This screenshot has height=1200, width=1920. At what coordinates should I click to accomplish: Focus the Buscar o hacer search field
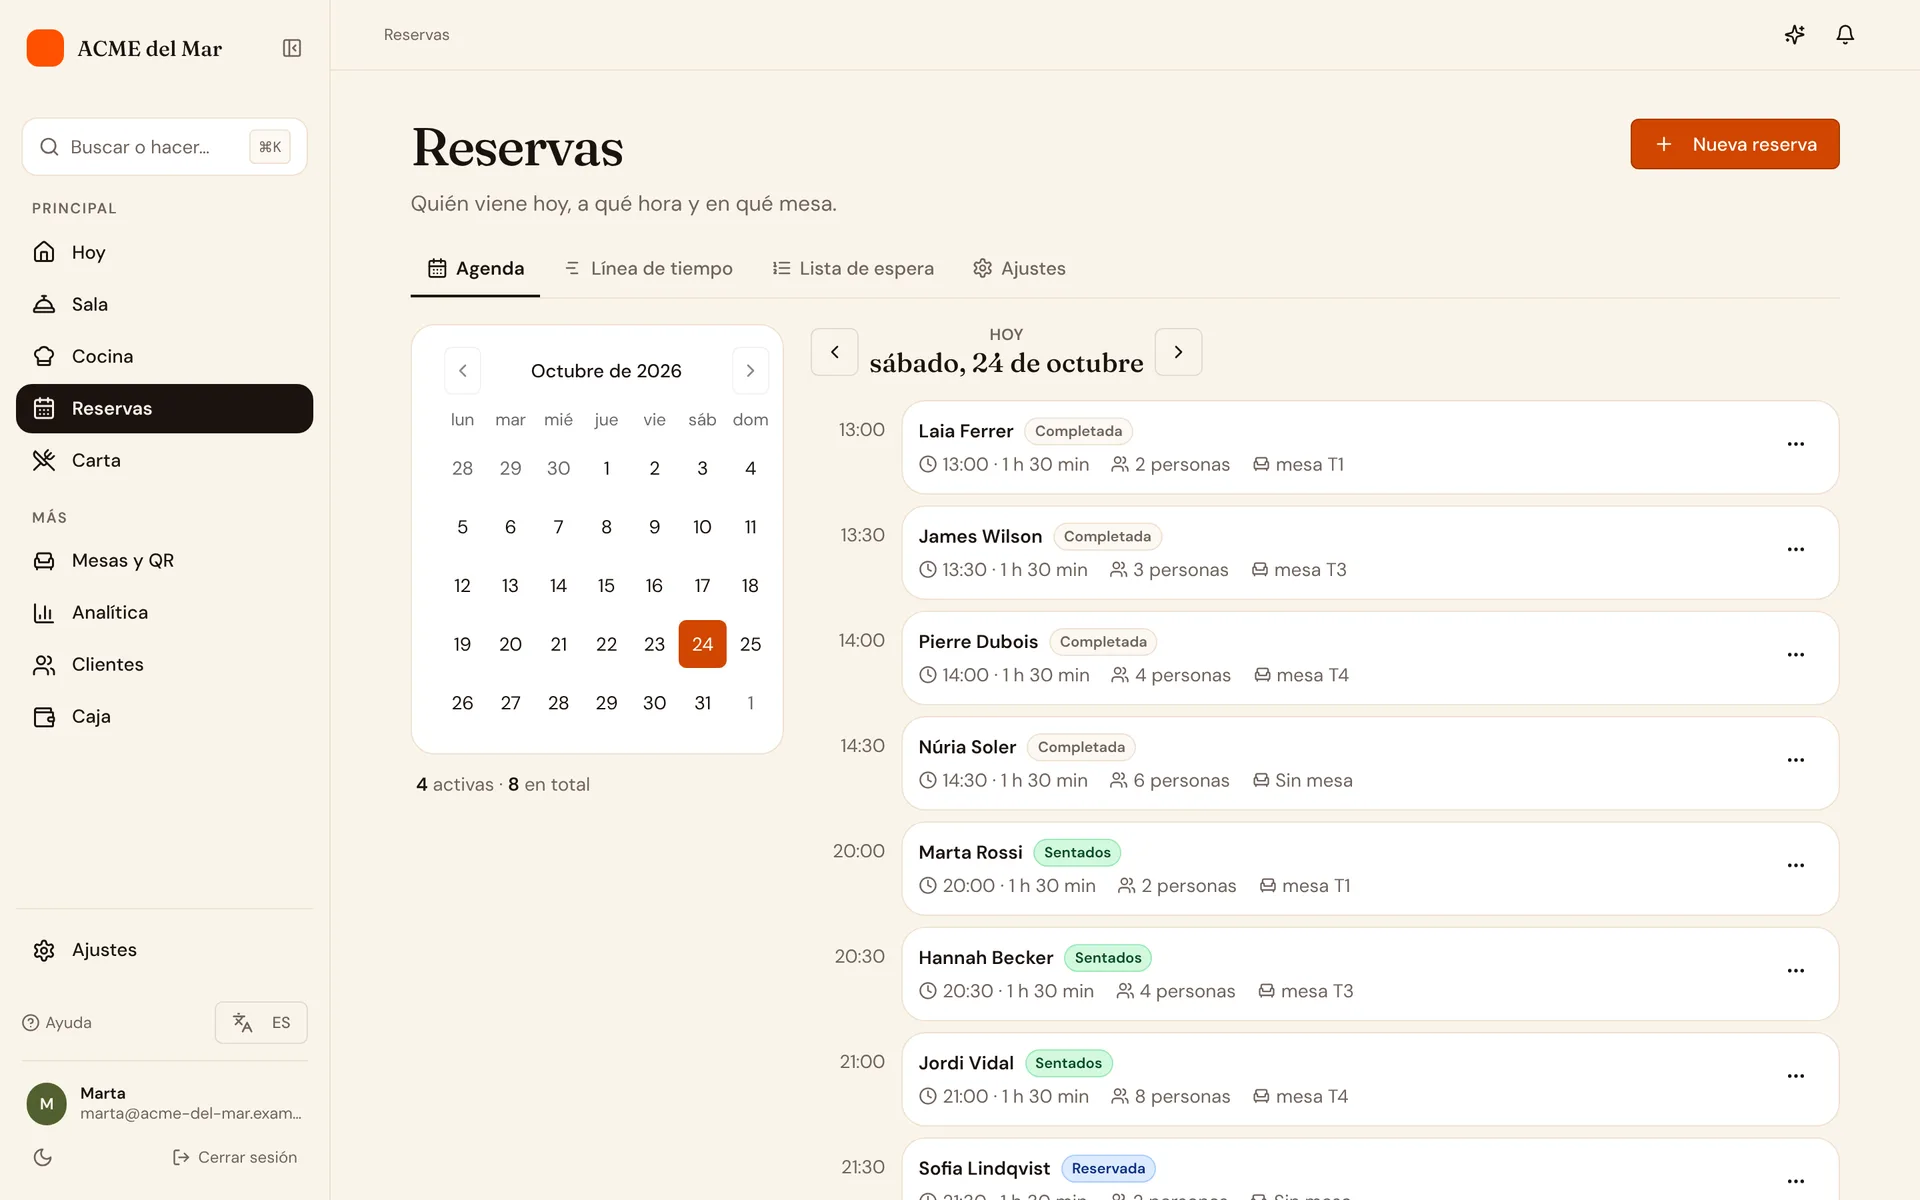coord(164,147)
